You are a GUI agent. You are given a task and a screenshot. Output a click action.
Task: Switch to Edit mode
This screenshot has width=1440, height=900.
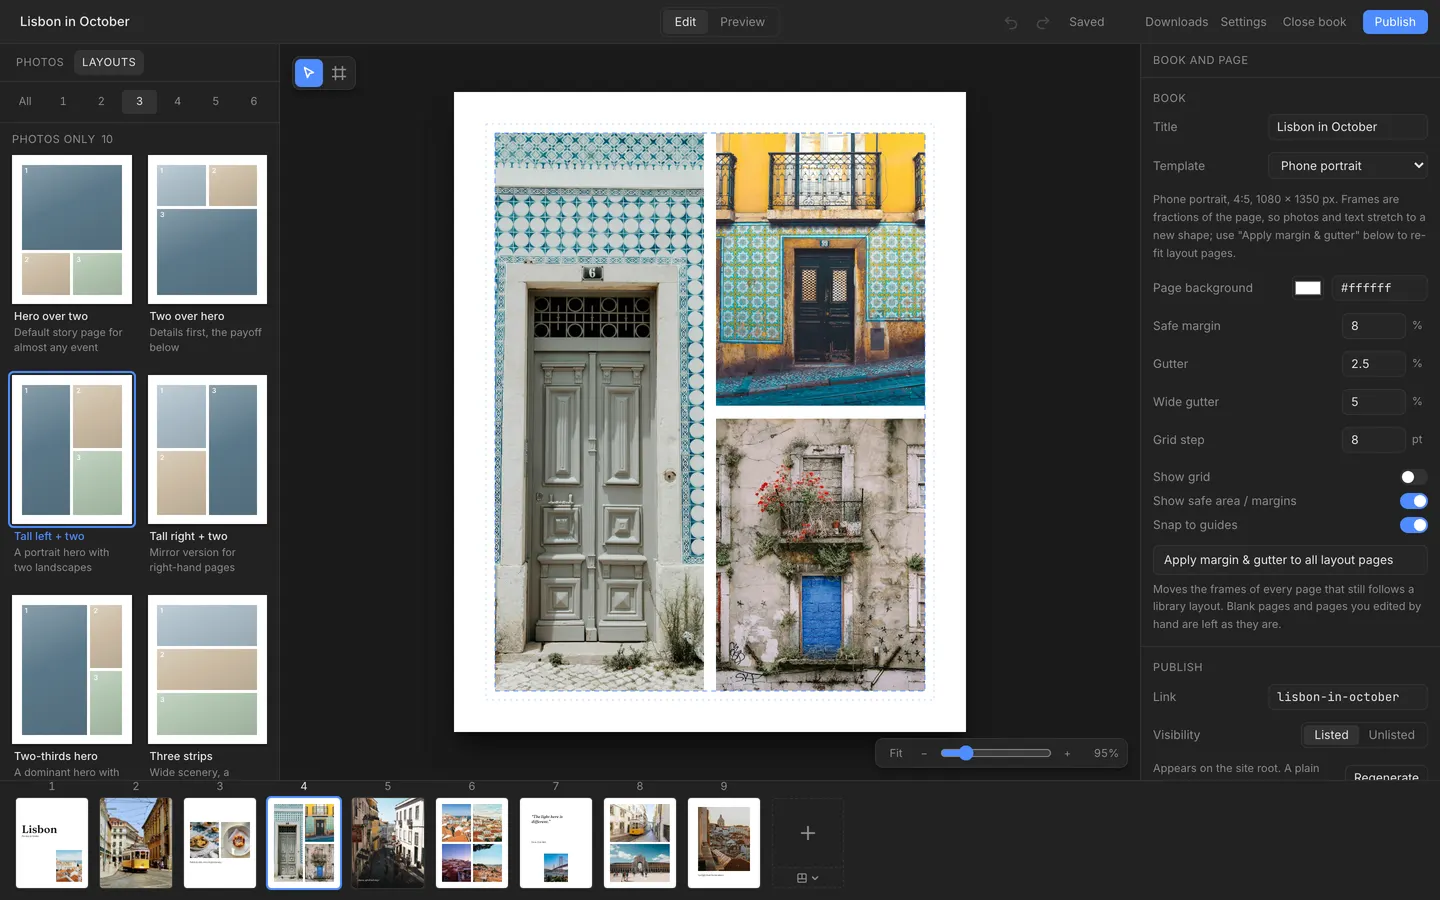(685, 22)
